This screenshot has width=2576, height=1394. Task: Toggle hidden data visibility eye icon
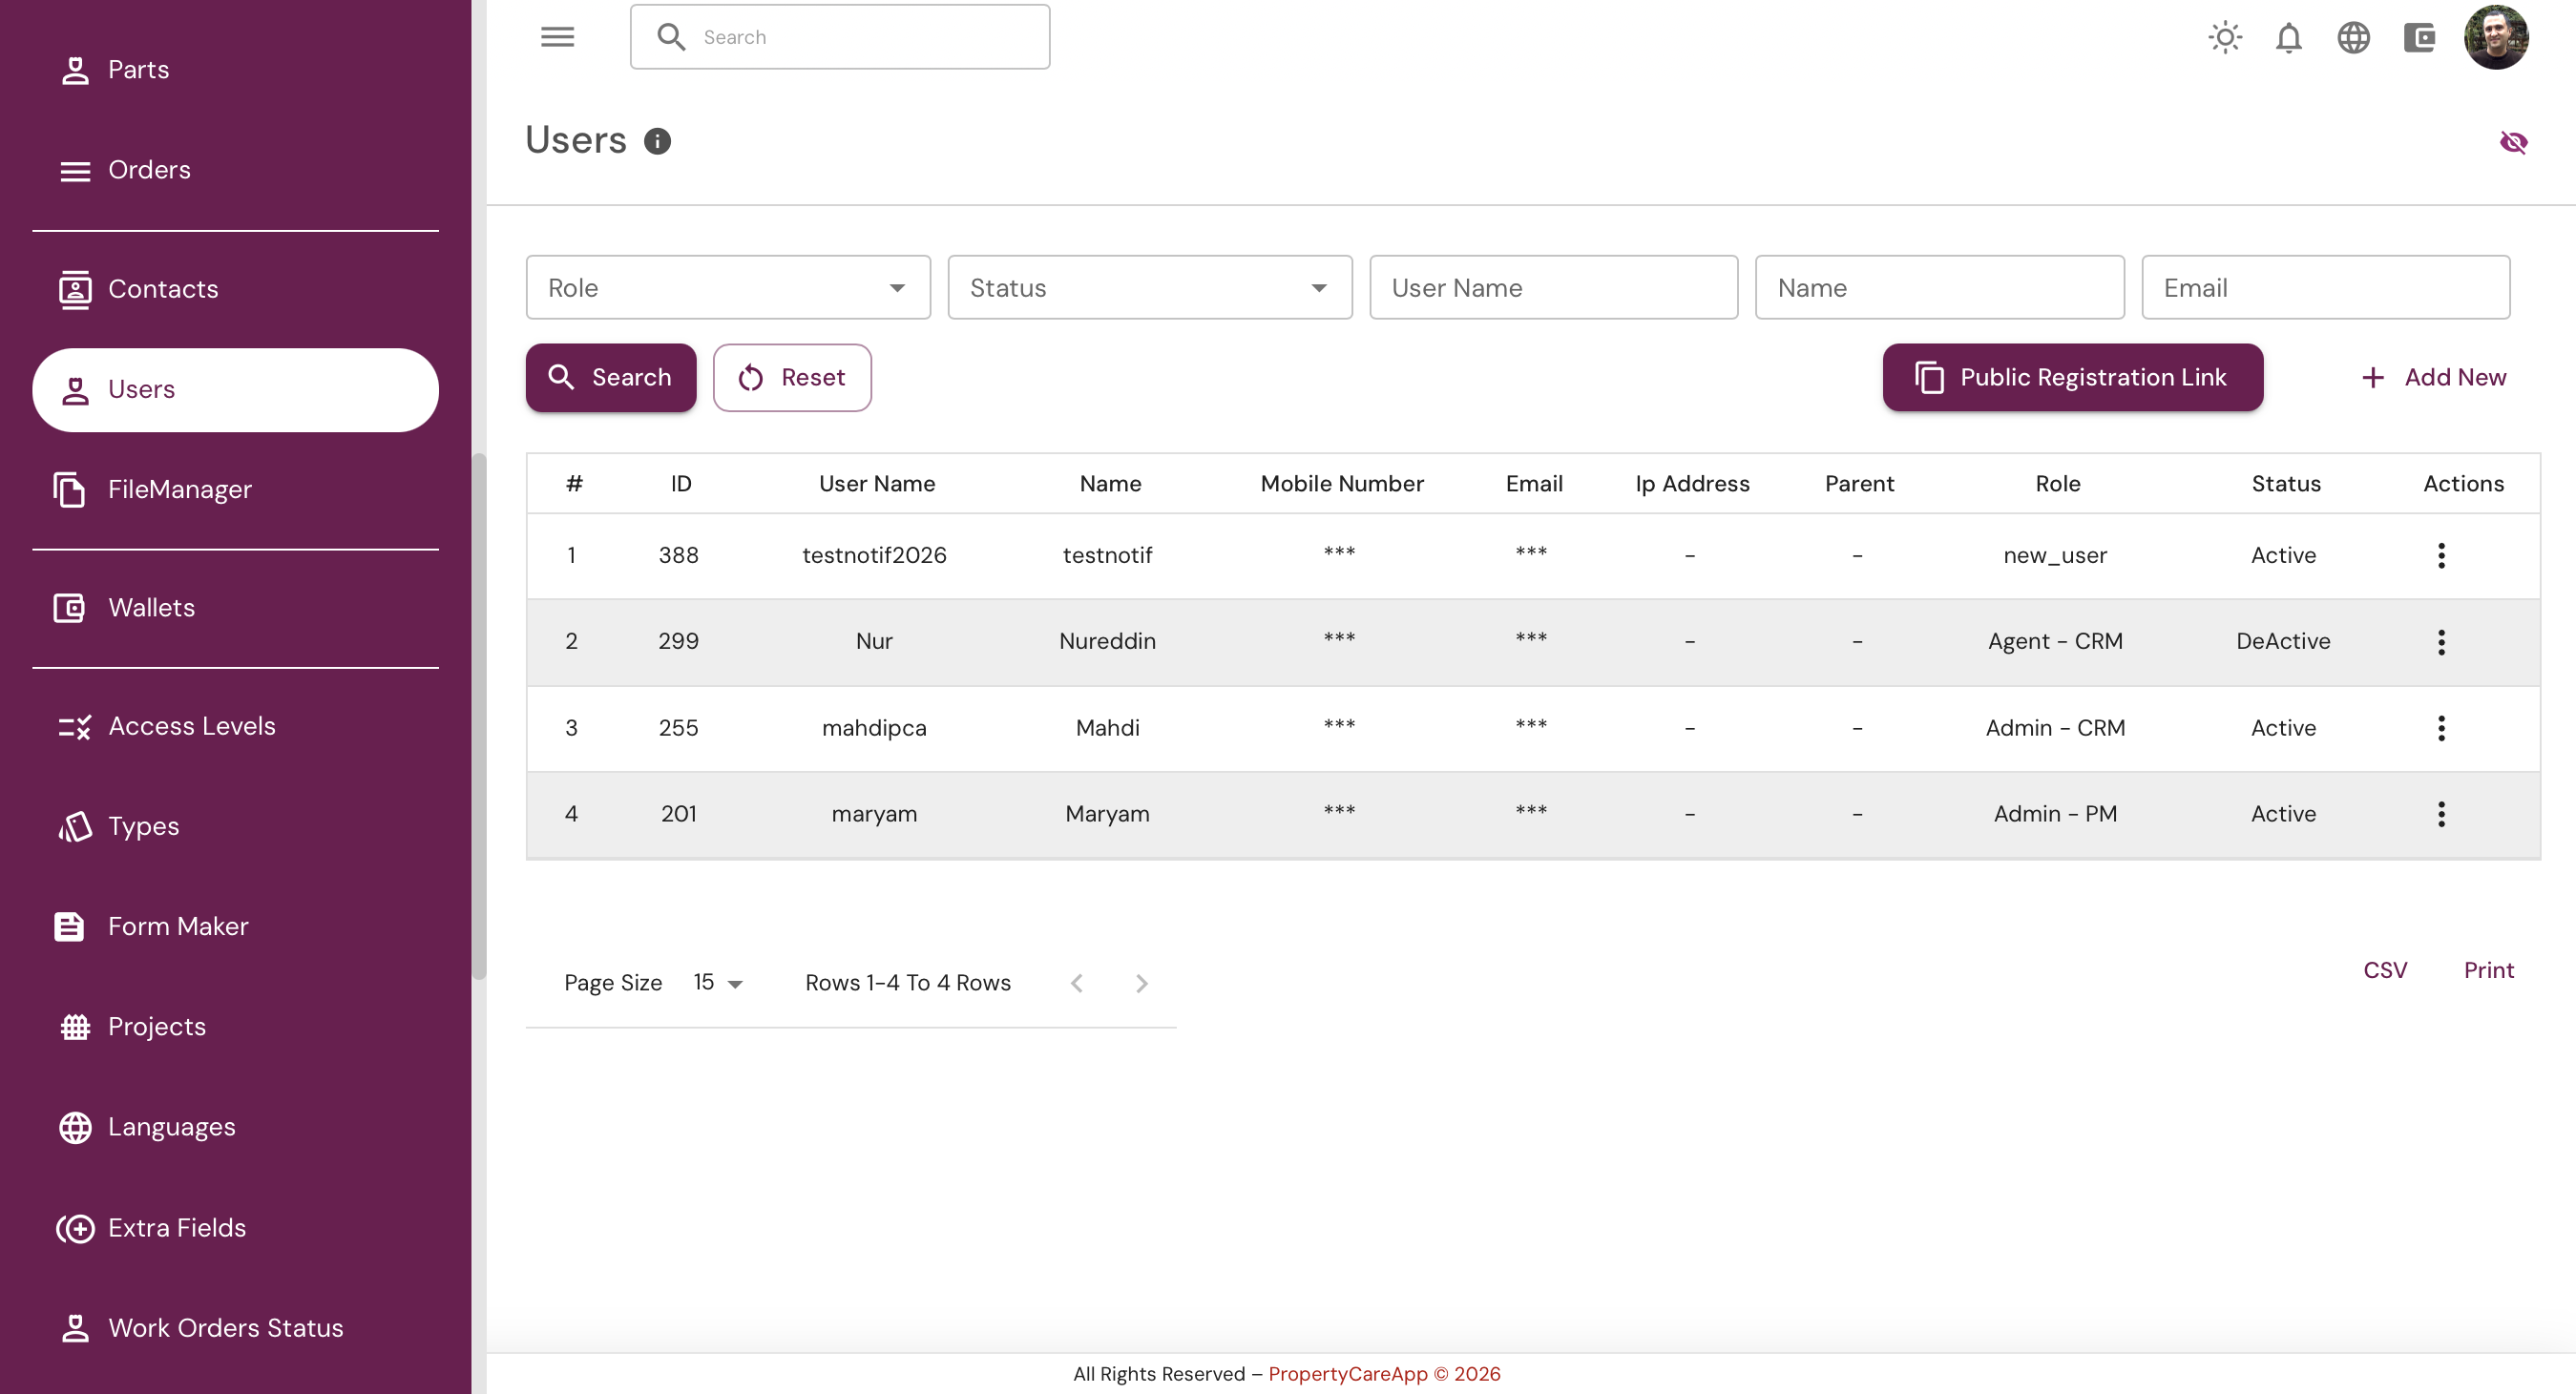pos(2513,142)
